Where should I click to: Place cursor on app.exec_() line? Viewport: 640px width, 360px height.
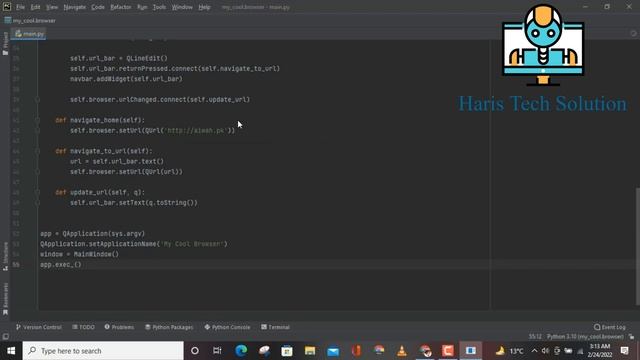tap(60, 264)
